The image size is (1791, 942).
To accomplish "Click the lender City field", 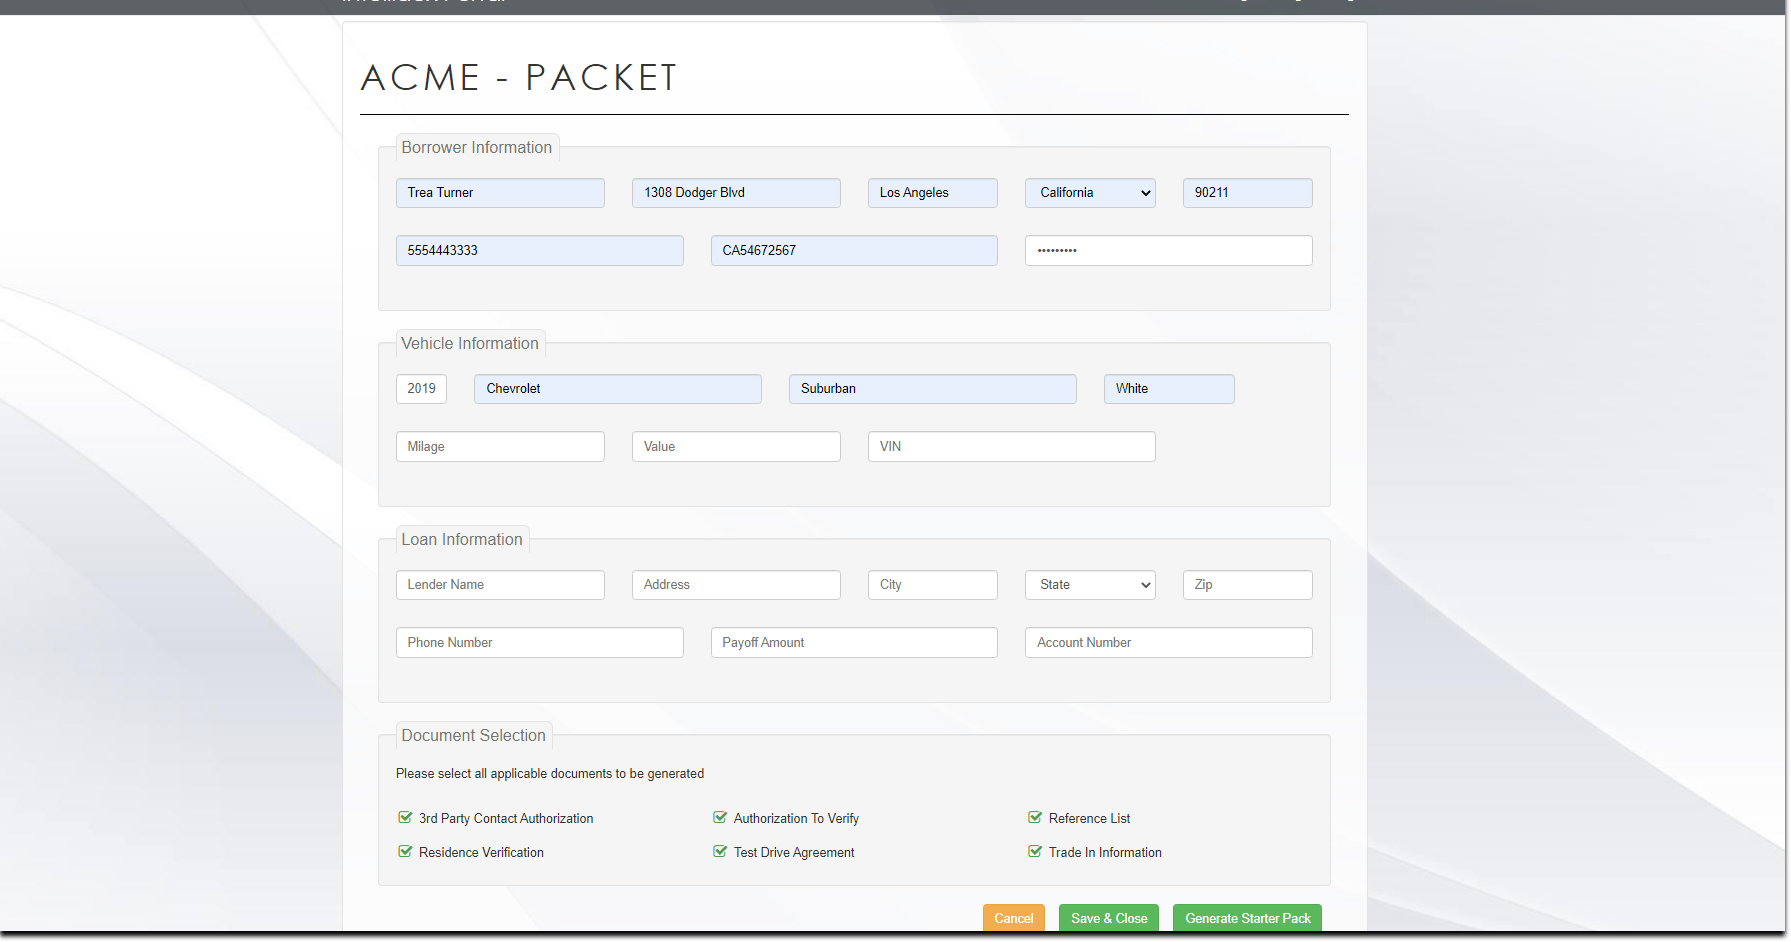I will pyautogui.click(x=933, y=585).
